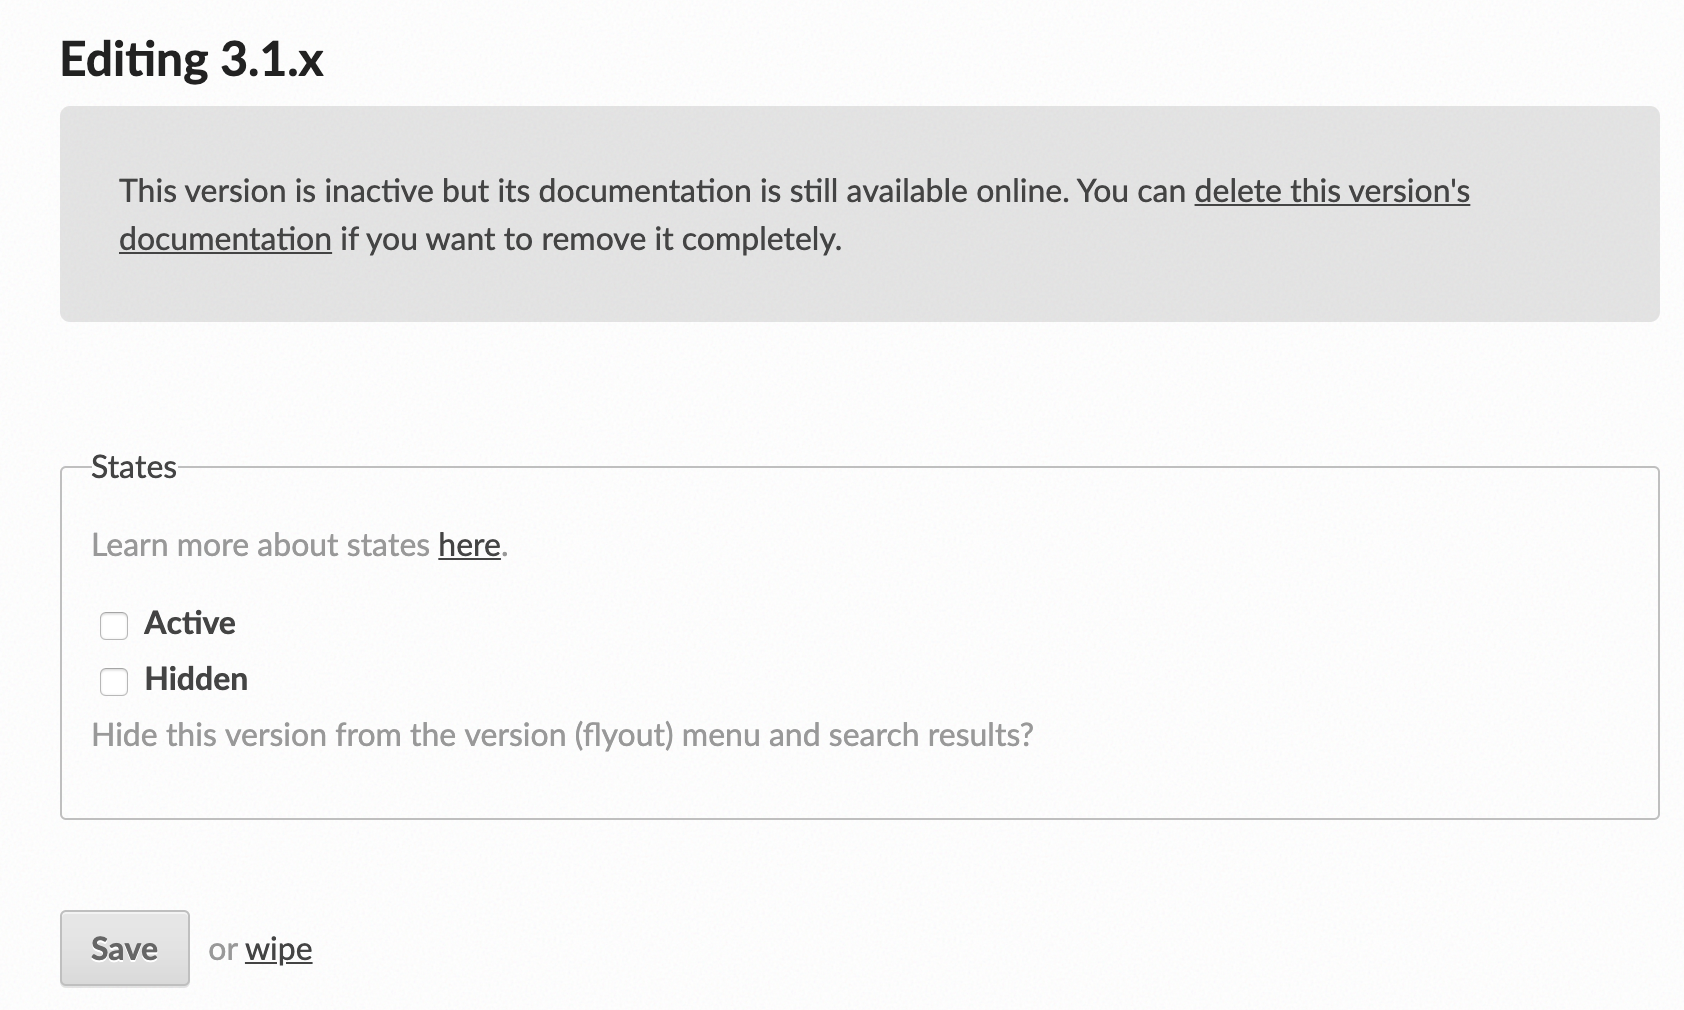The width and height of the screenshot is (1684, 1010).
Task: Enable the Active state checkbox
Action: point(113,625)
